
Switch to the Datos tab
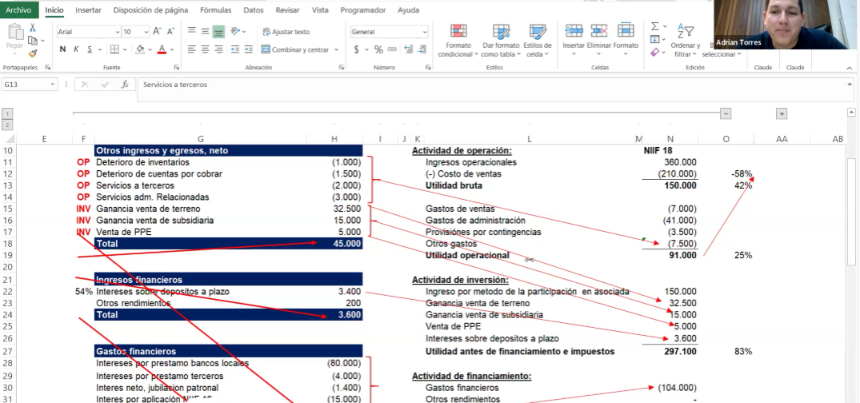tap(253, 10)
